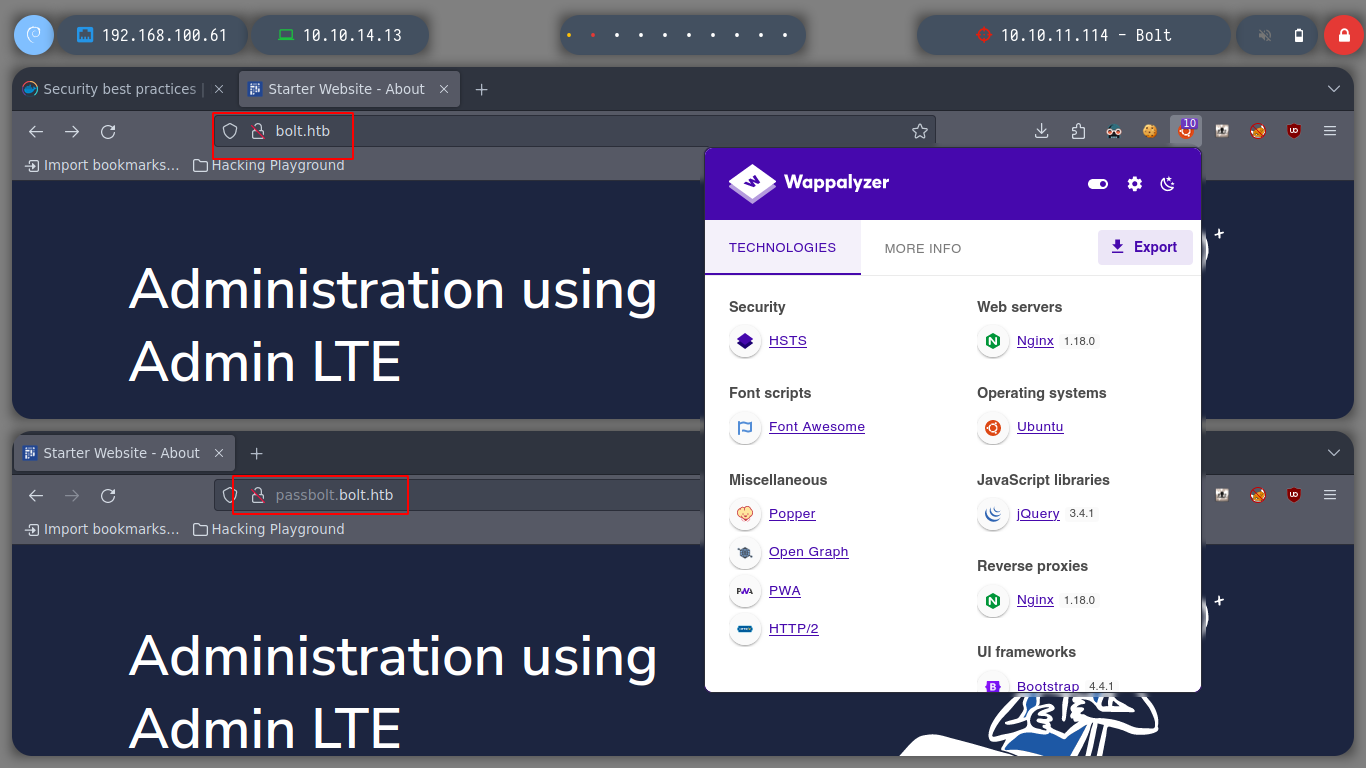Open the Bootstrap link under UI frameworks
The image size is (1366, 768).
click(x=1048, y=686)
